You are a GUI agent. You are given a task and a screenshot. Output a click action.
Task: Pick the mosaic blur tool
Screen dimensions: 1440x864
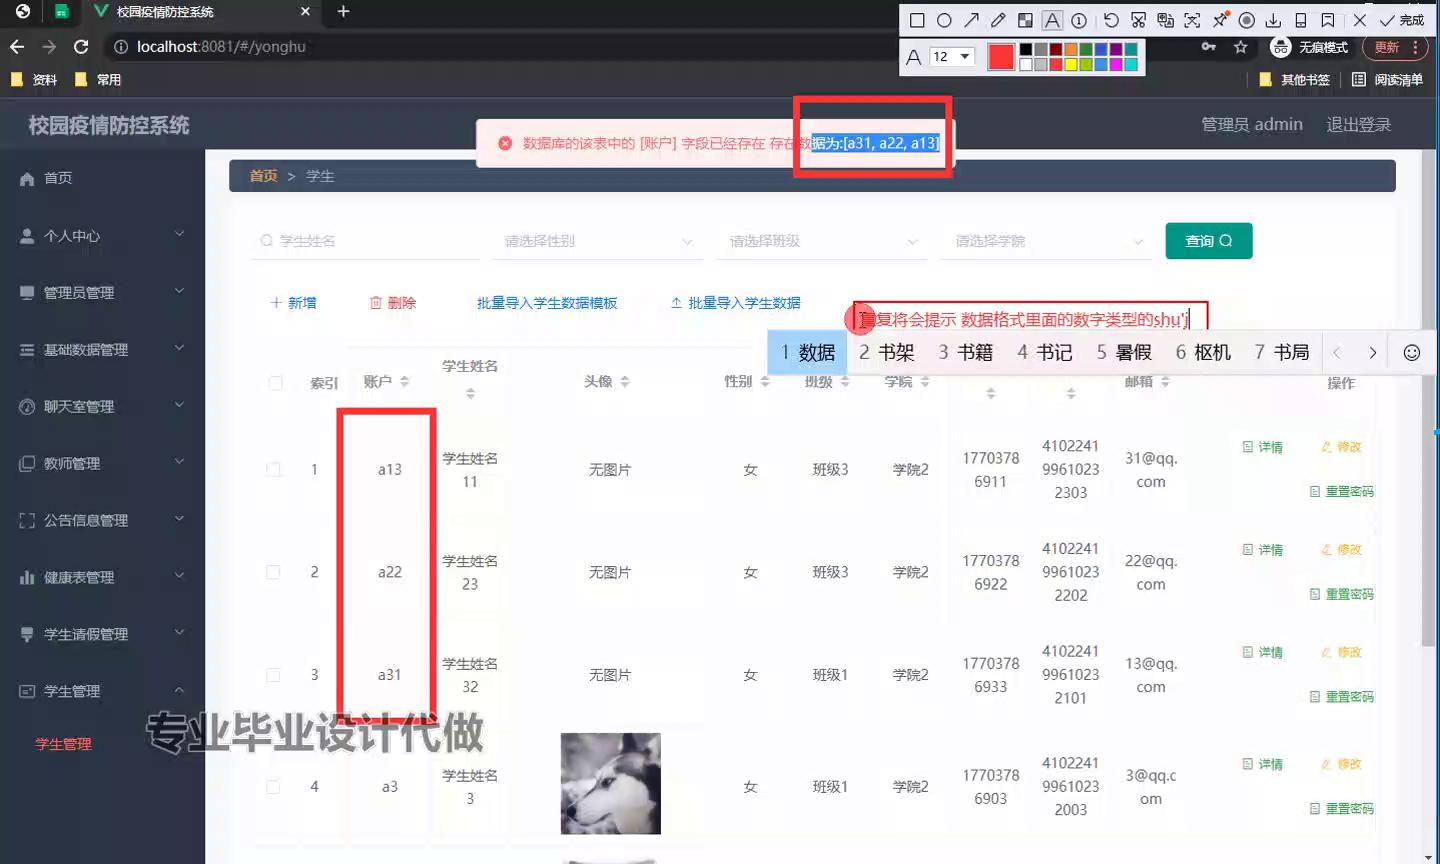tap(1025, 20)
